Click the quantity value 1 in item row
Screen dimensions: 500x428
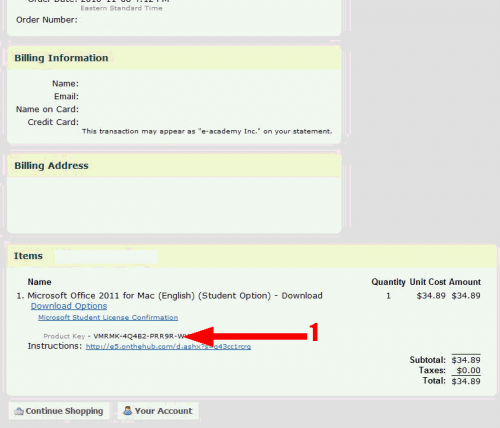click(388, 296)
